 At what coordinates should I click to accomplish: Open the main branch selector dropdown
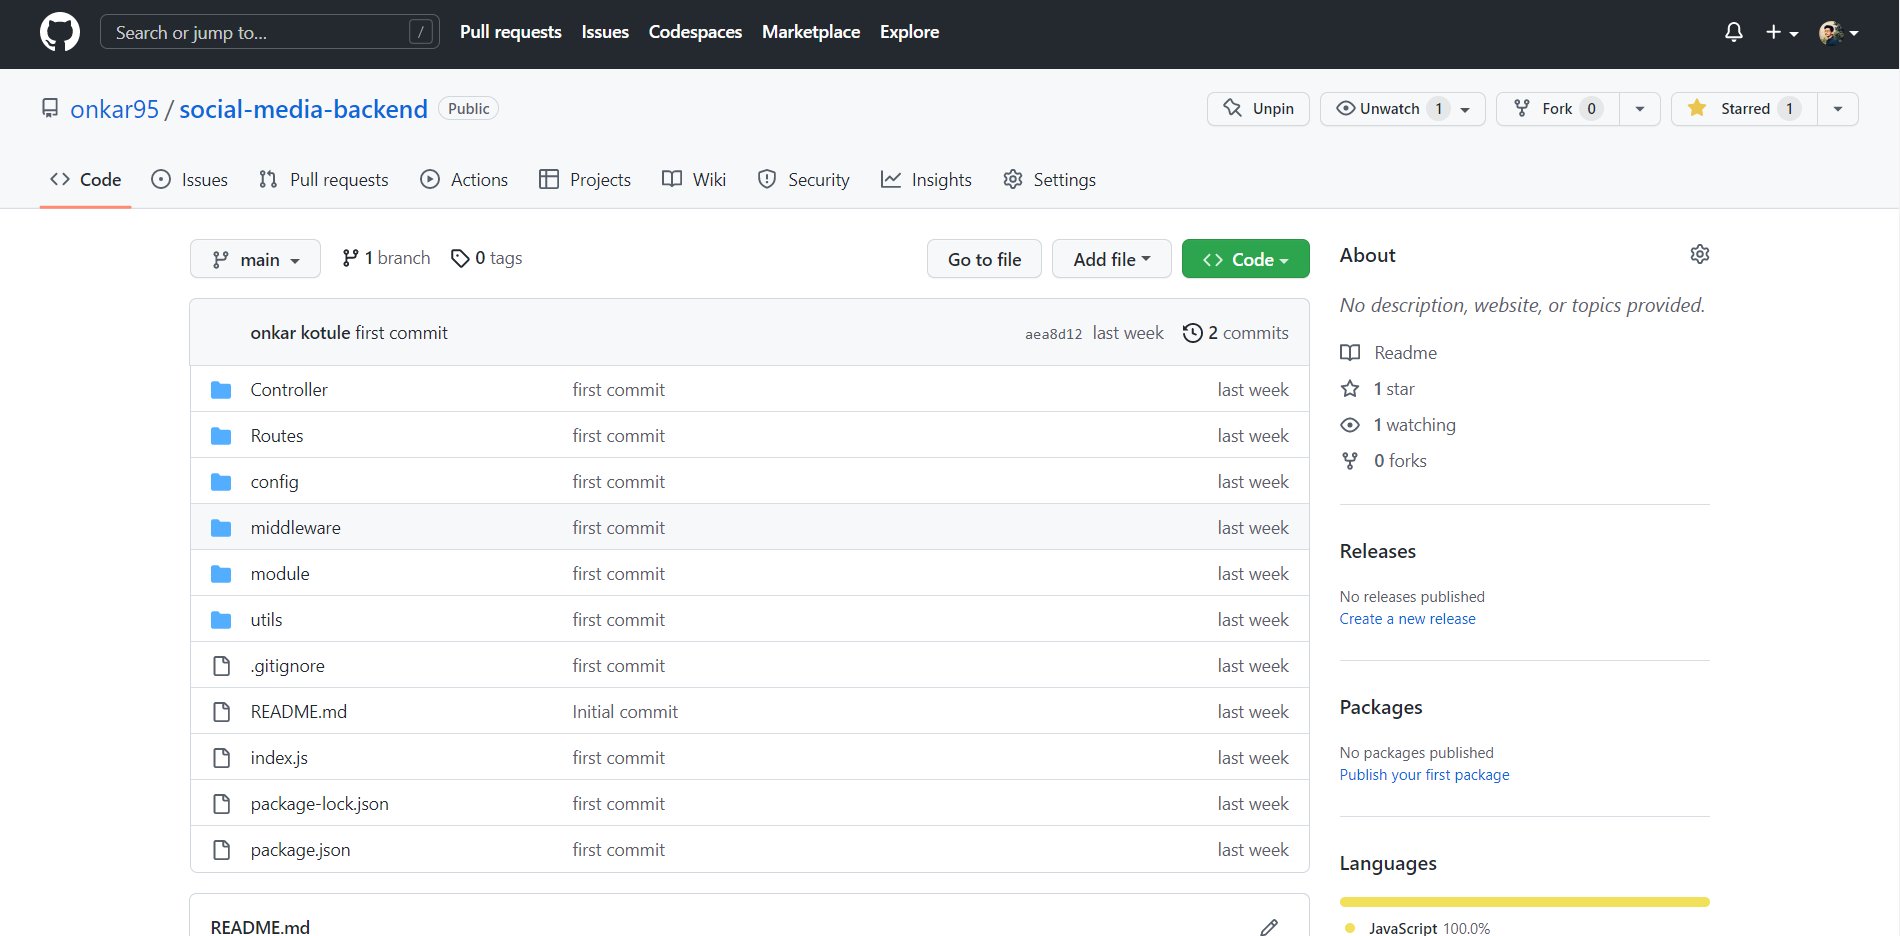[x=255, y=259]
